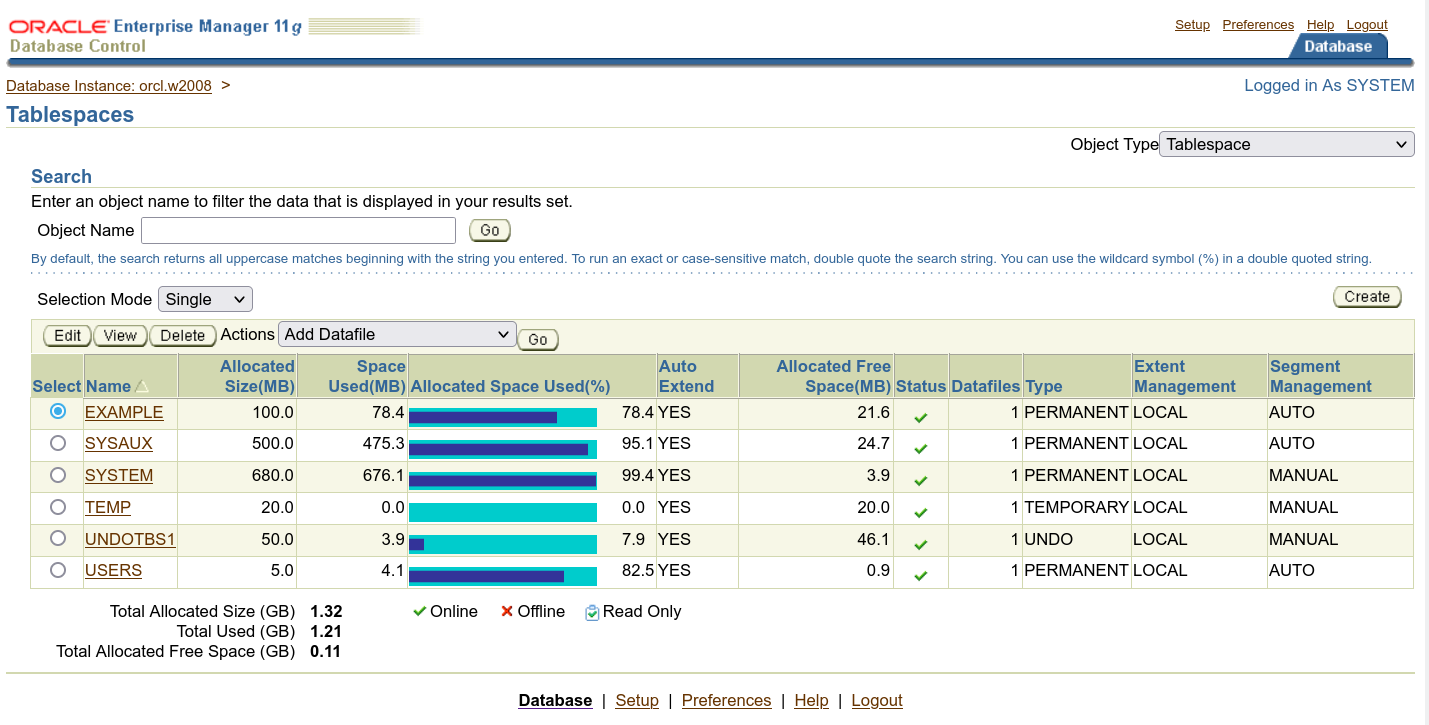Select the EXAMPLE tablespace radio button
This screenshot has height=725, width=1429.
coord(58,411)
